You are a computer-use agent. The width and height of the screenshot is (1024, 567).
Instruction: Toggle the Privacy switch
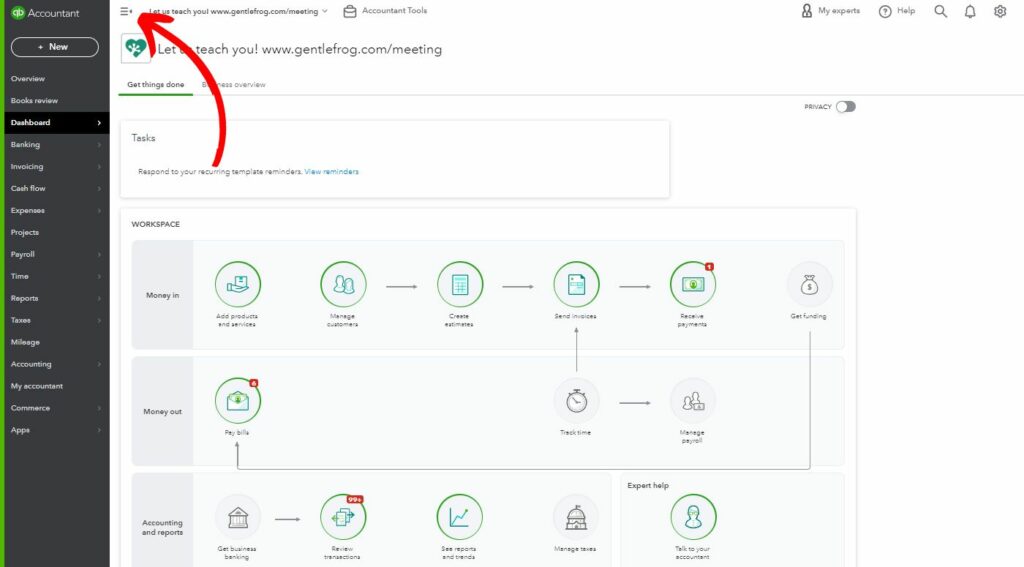[846, 107]
